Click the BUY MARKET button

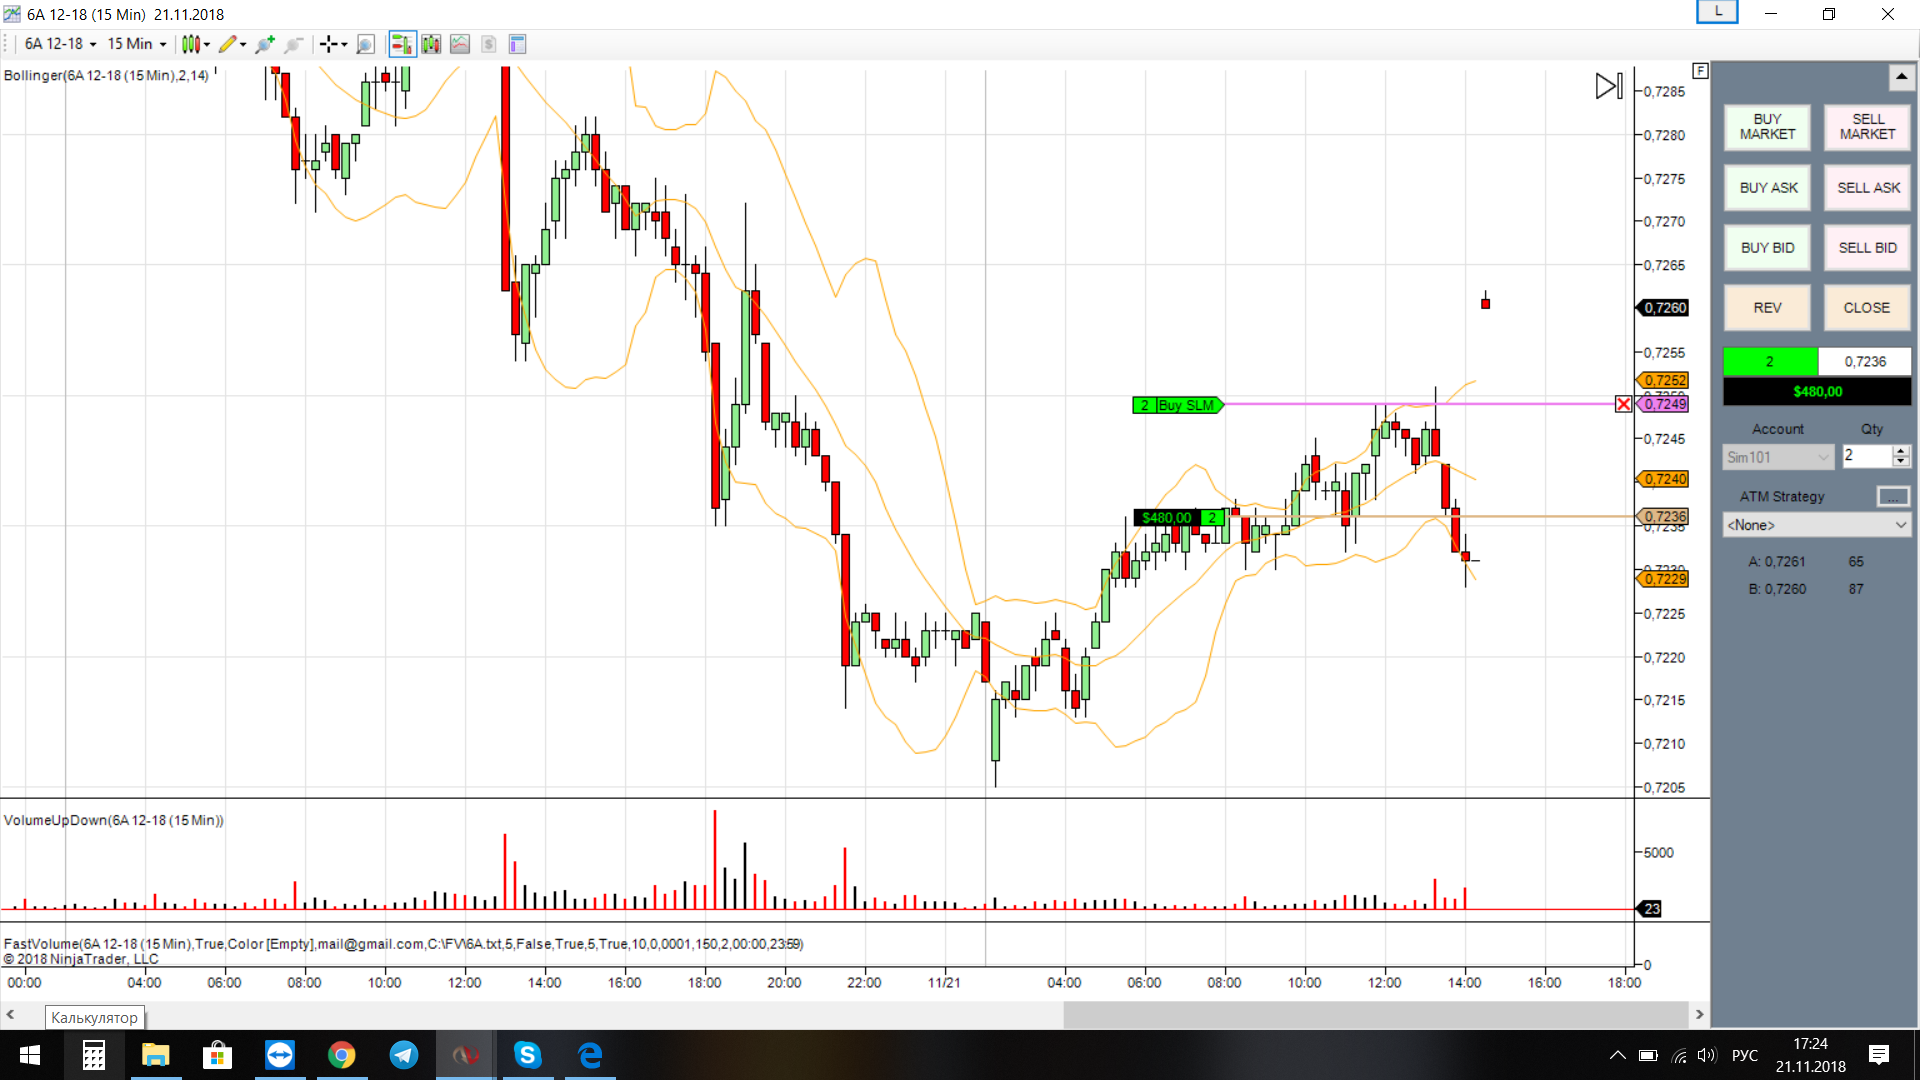[1767, 127]
